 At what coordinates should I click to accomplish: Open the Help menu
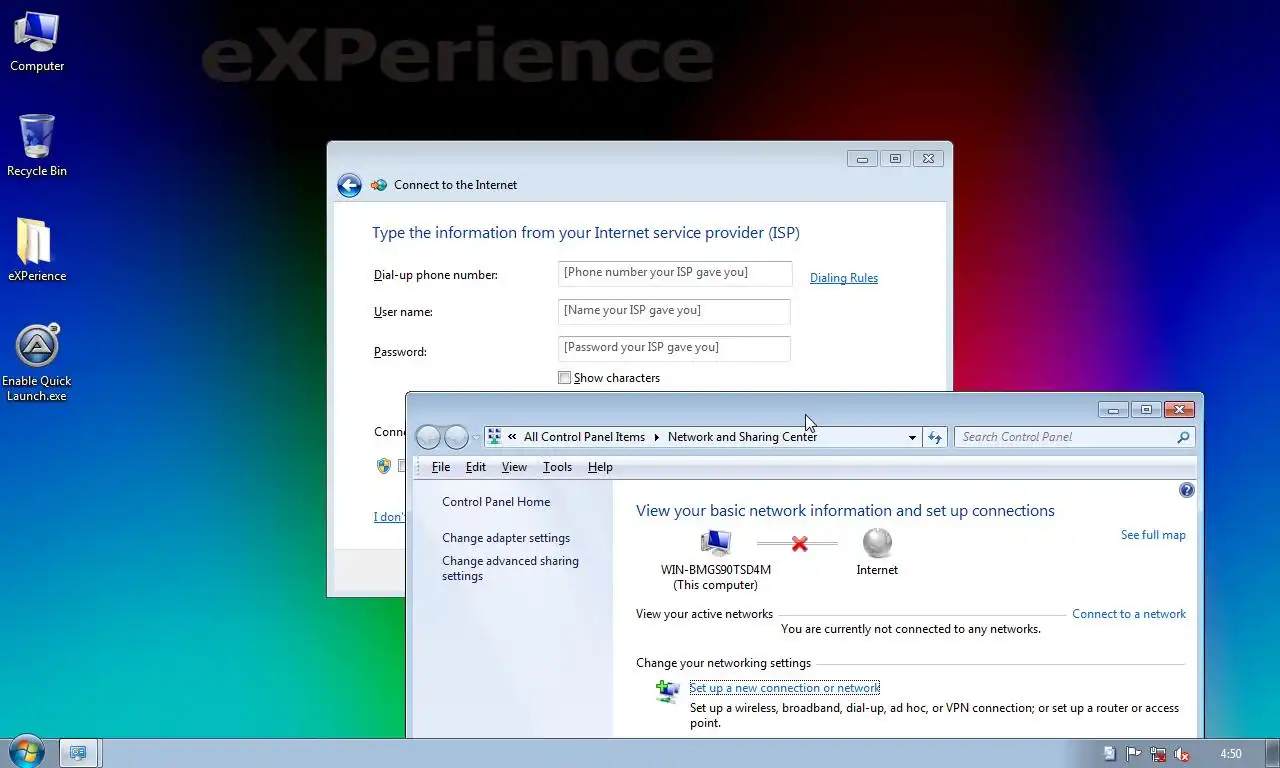[600, 467]
